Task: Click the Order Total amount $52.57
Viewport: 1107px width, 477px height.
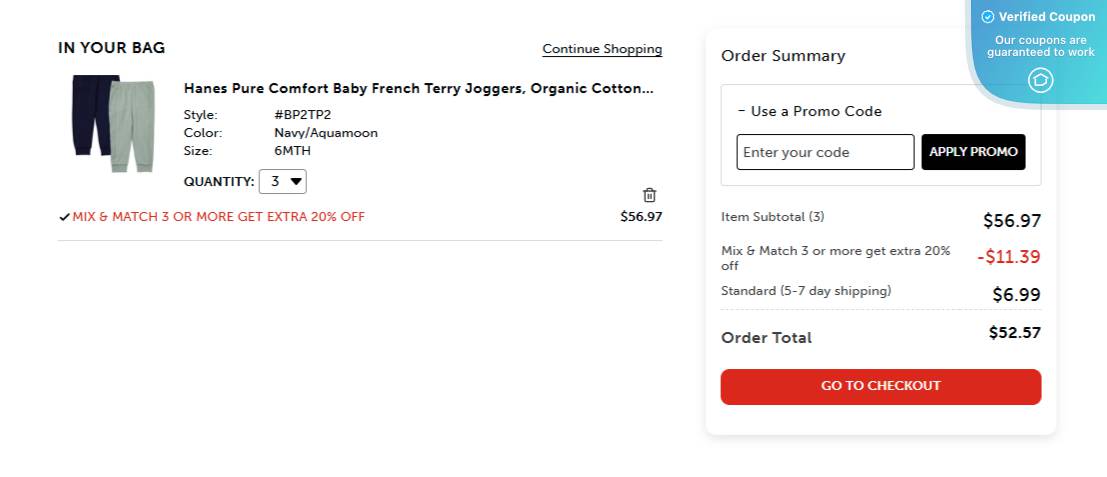Action: [x=1014, y=332]
